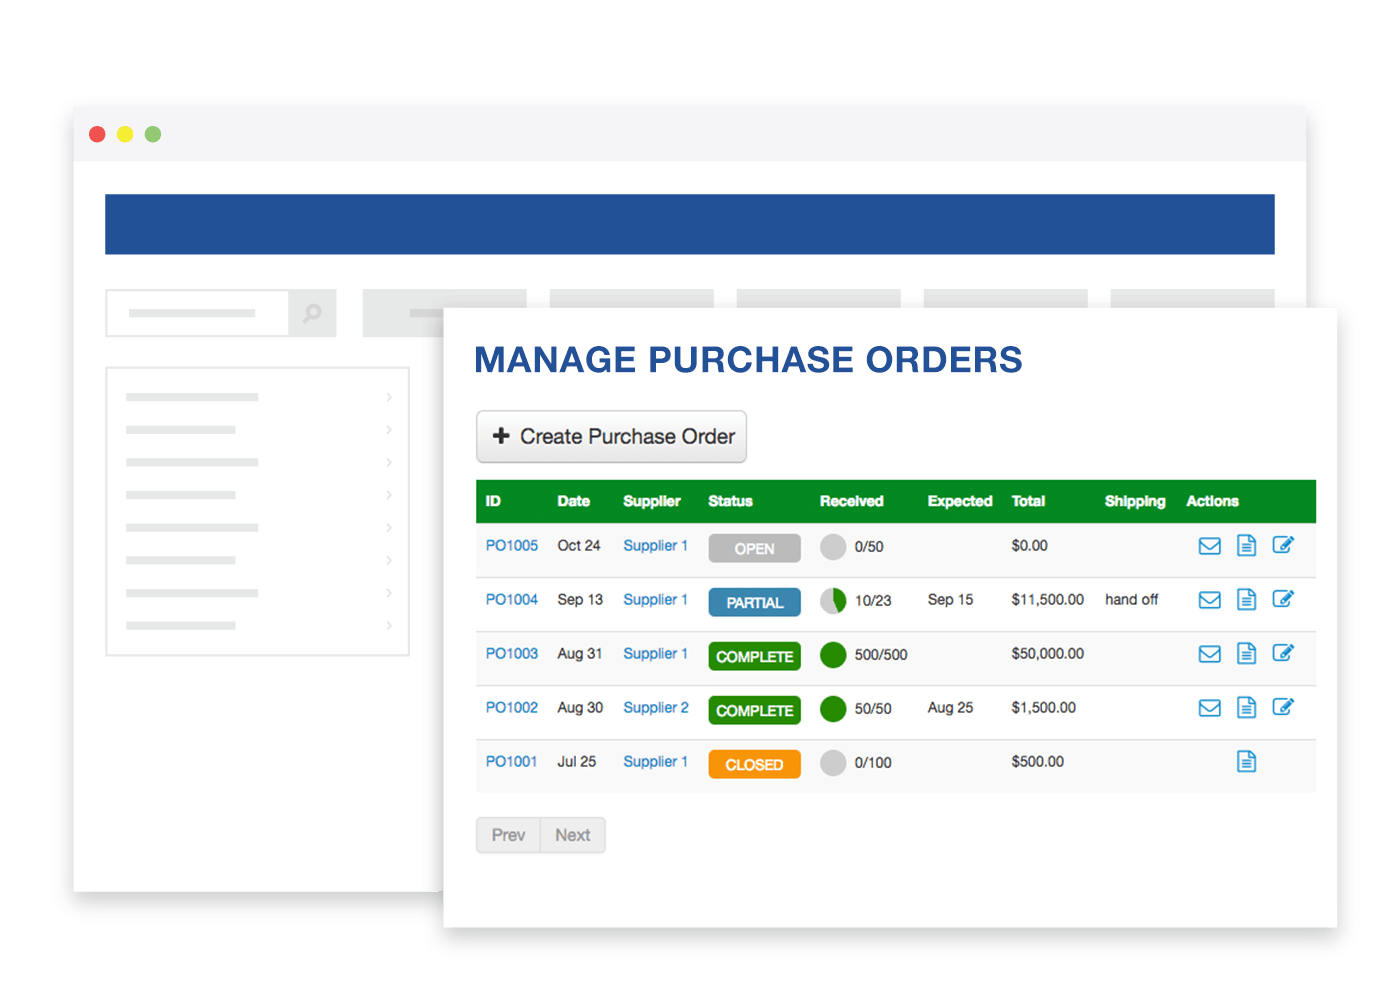Click the edit icon for PO1003

[1283, 653]
